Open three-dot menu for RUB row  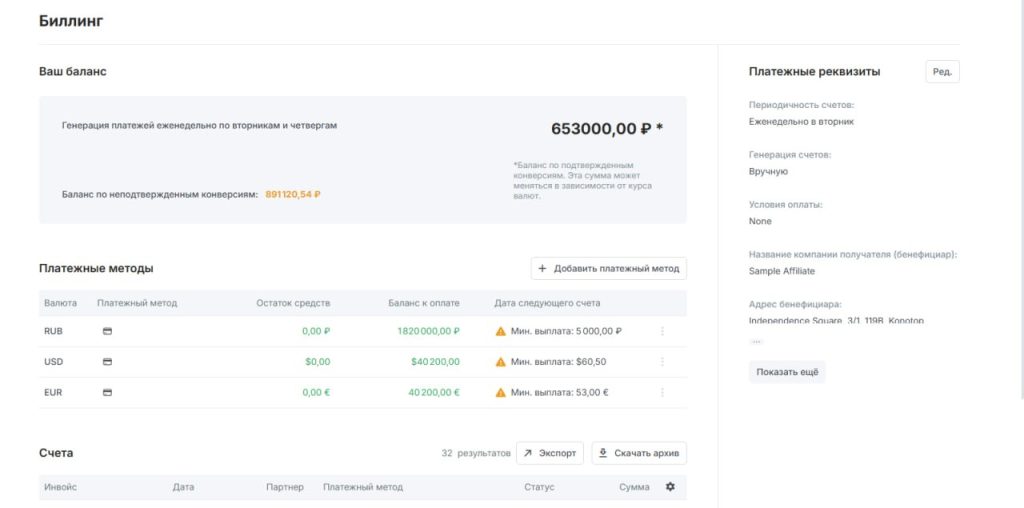coord(662,331)
